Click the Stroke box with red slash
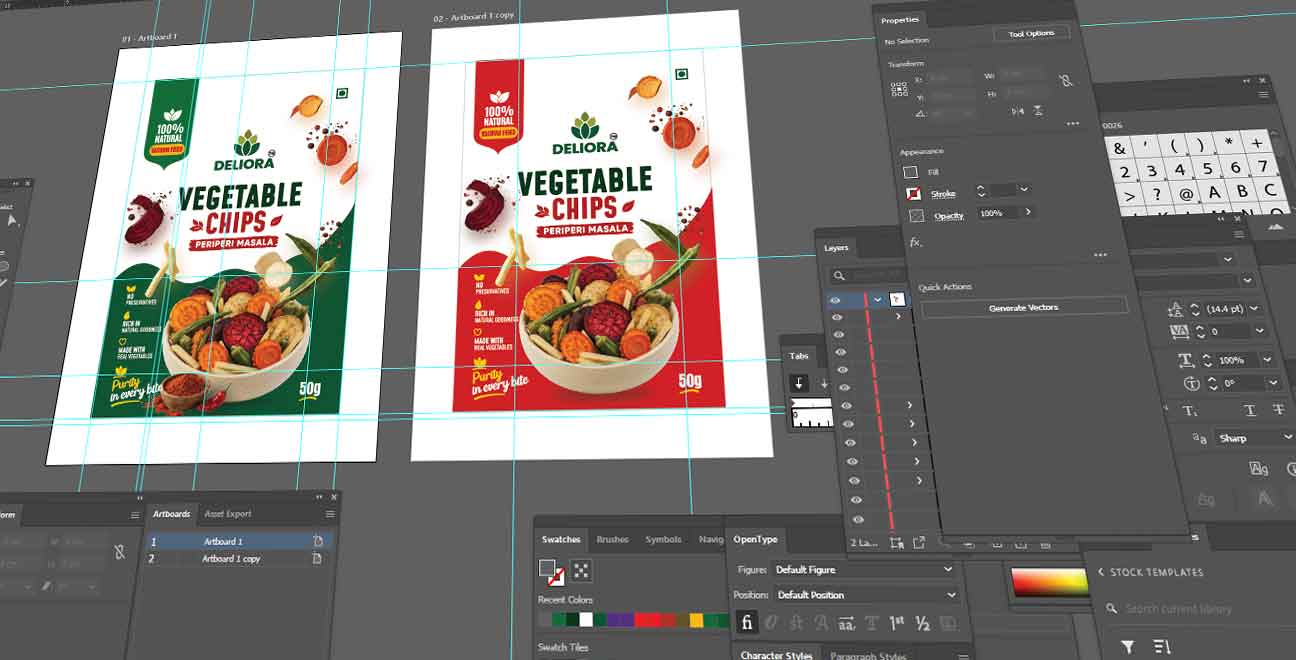 913,193
